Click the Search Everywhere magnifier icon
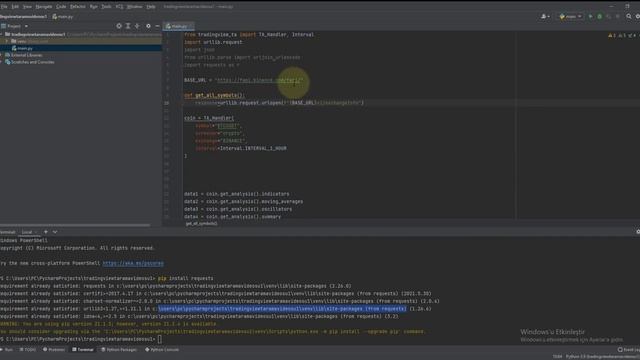The height and width of the screenshot is (360, 640). (x=629, y=17)
